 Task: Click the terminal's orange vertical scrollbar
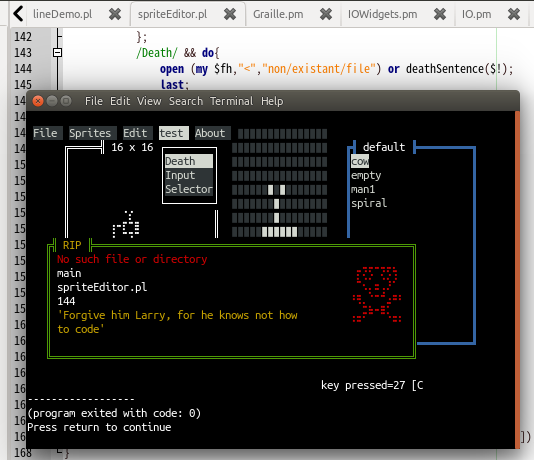(517, 279)
